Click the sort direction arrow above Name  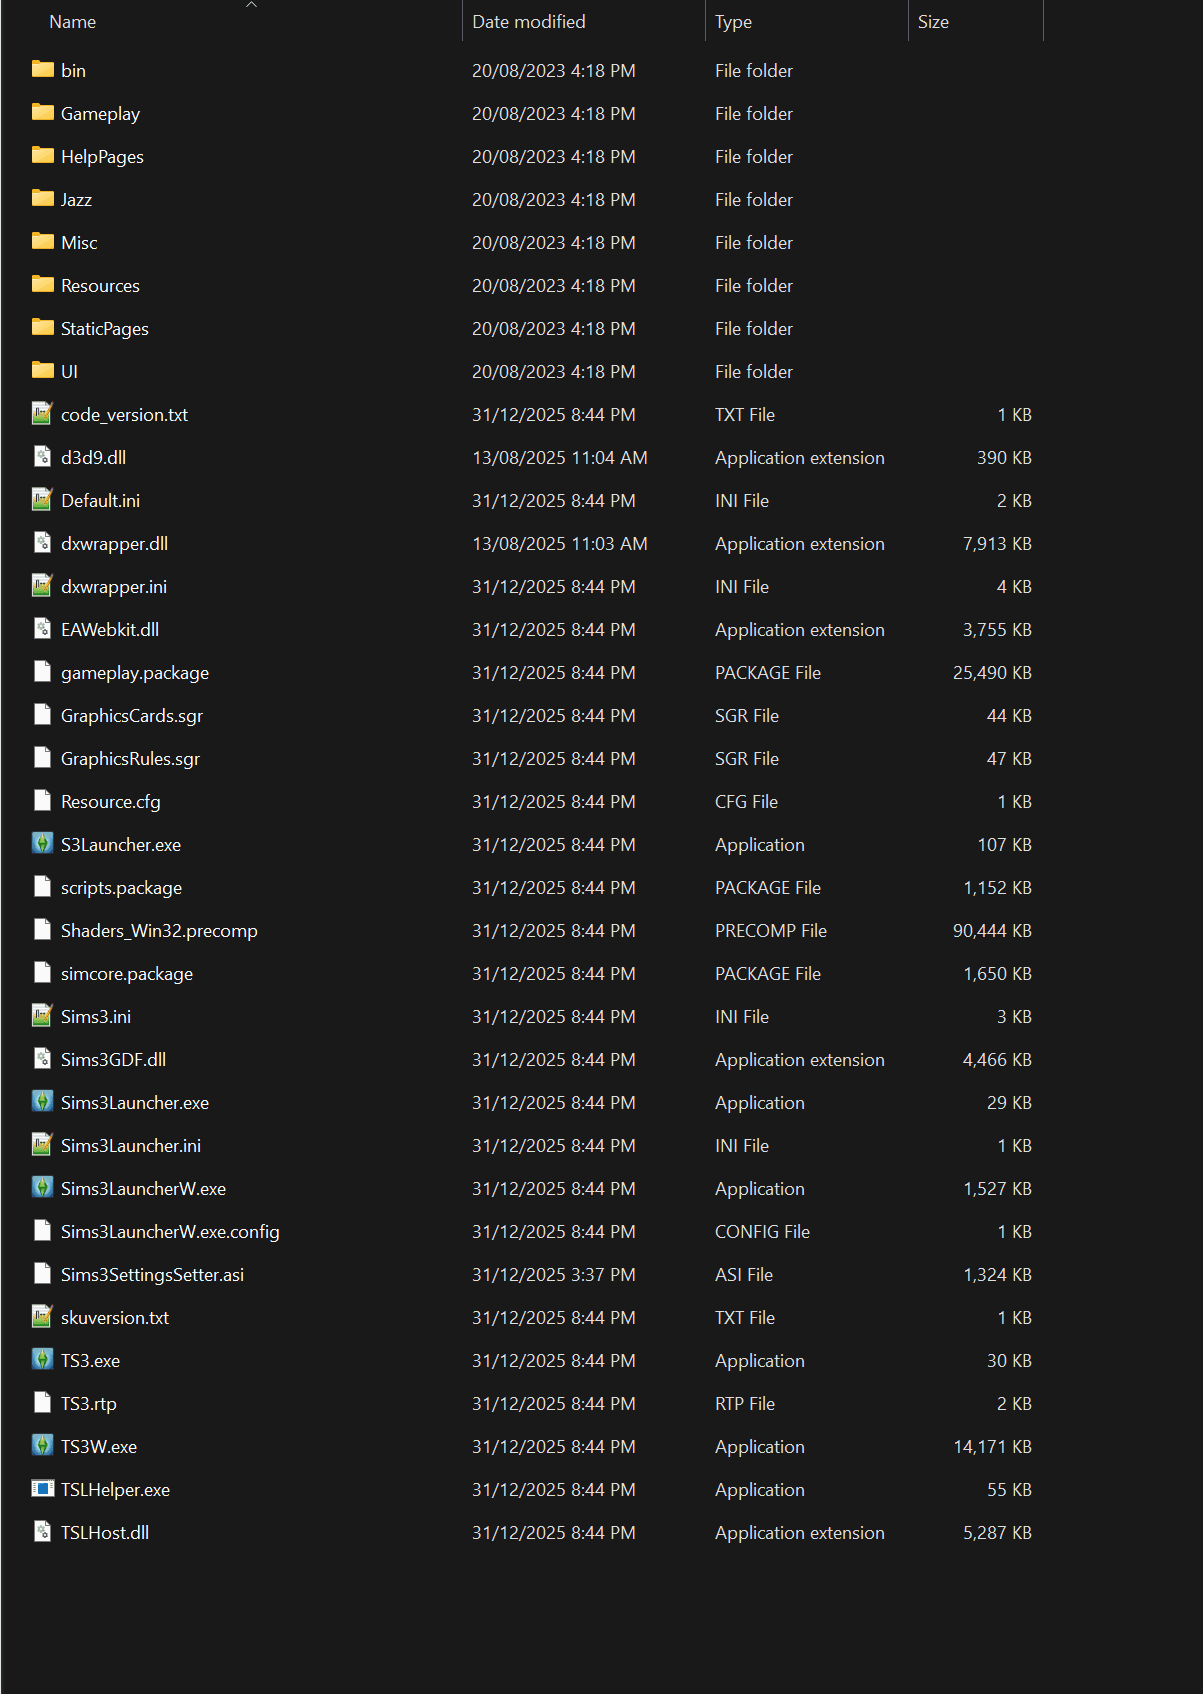click(252, 5)
